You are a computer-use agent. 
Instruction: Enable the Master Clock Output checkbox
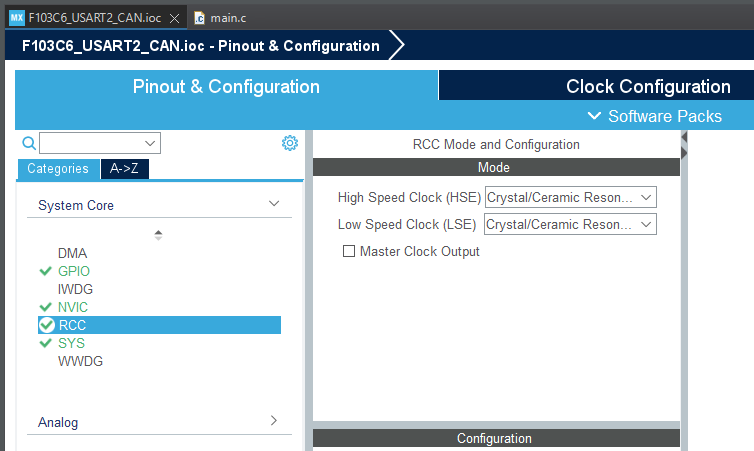(x=349, y=252)
